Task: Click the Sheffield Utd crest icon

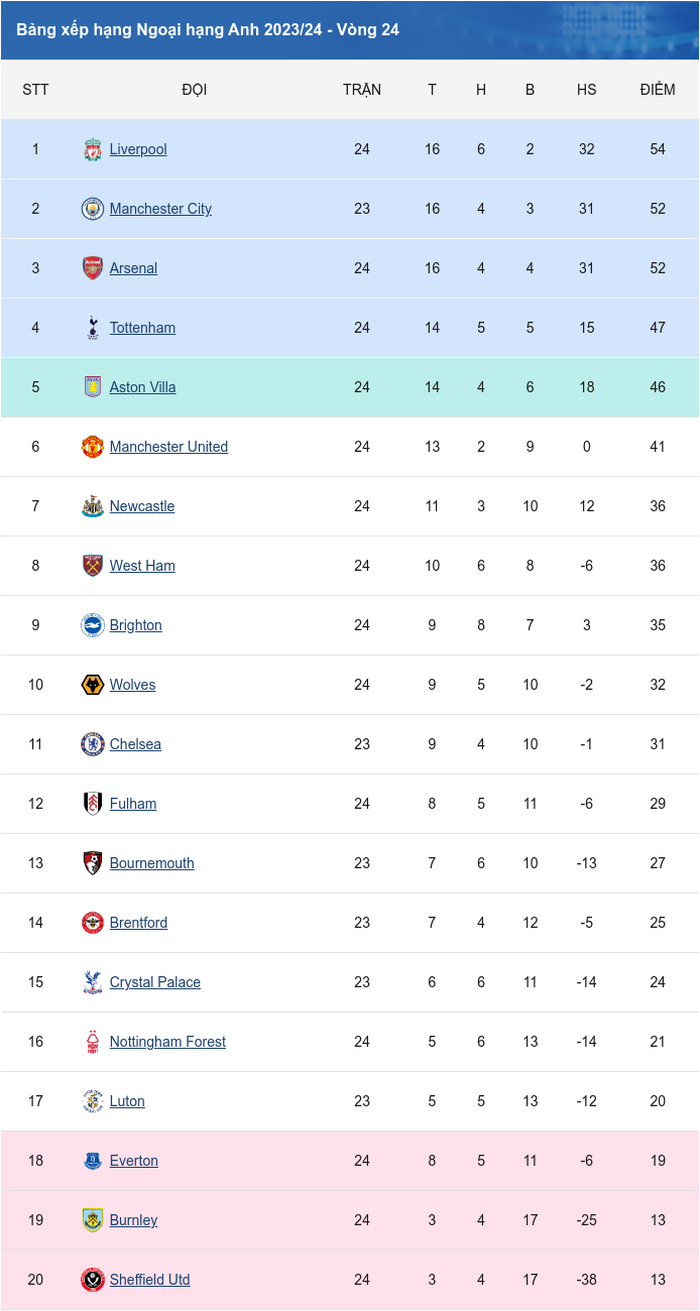Action: pyautogui.click(x=93, y=1280)
